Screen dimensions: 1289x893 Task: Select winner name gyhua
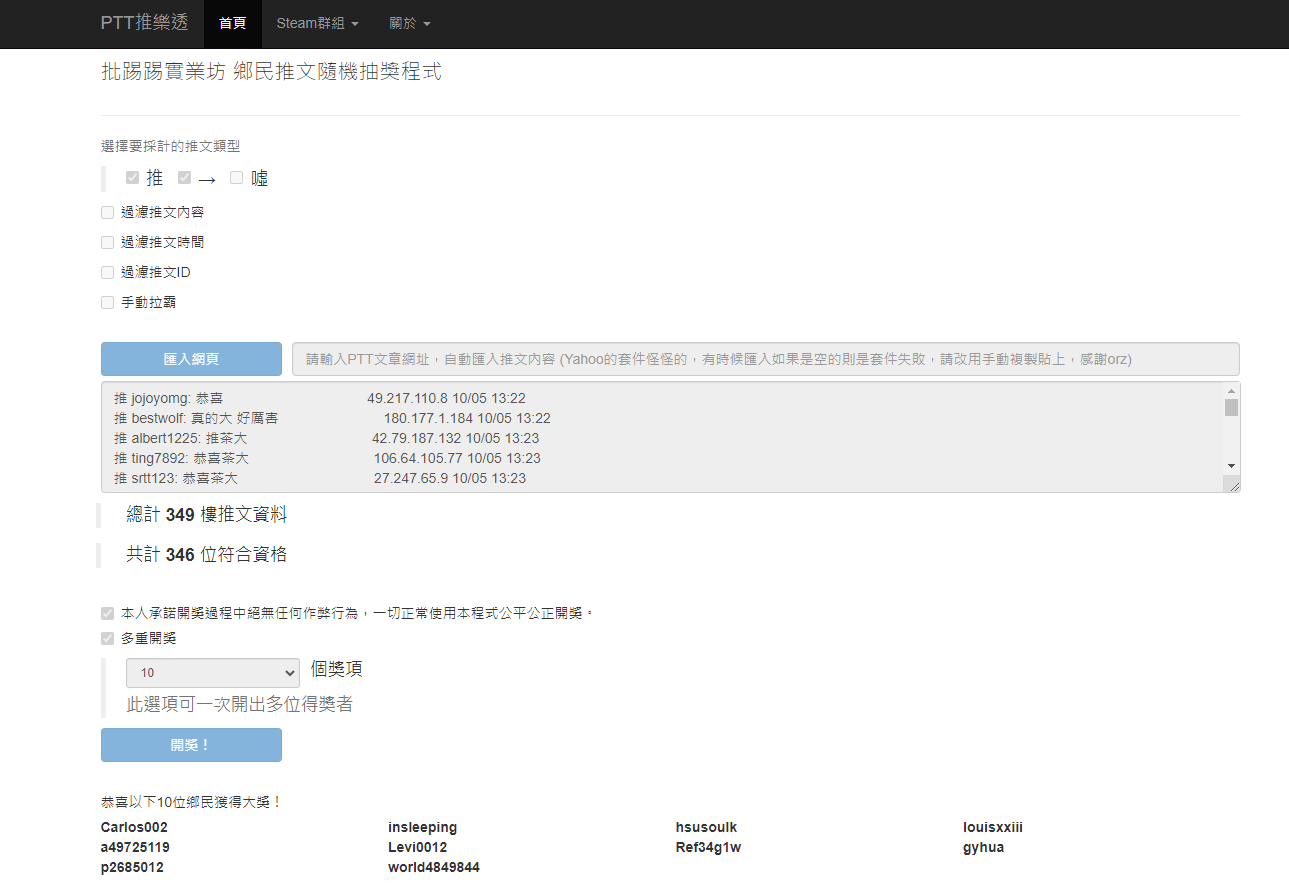click(983, 848)
